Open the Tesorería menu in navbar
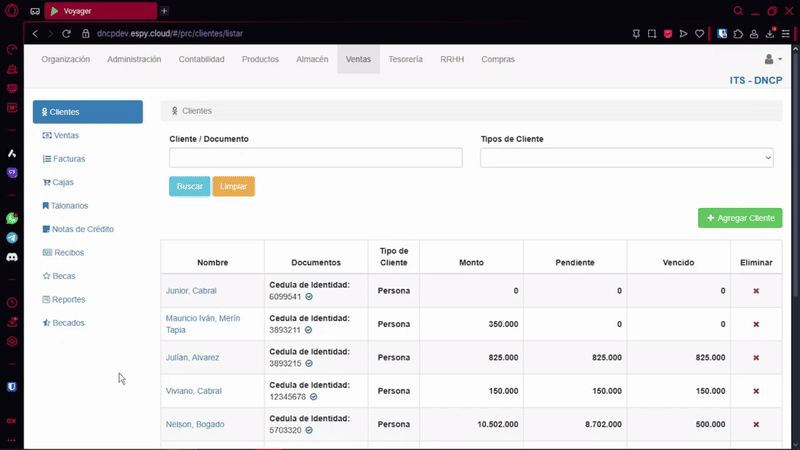 pos(405,59)
